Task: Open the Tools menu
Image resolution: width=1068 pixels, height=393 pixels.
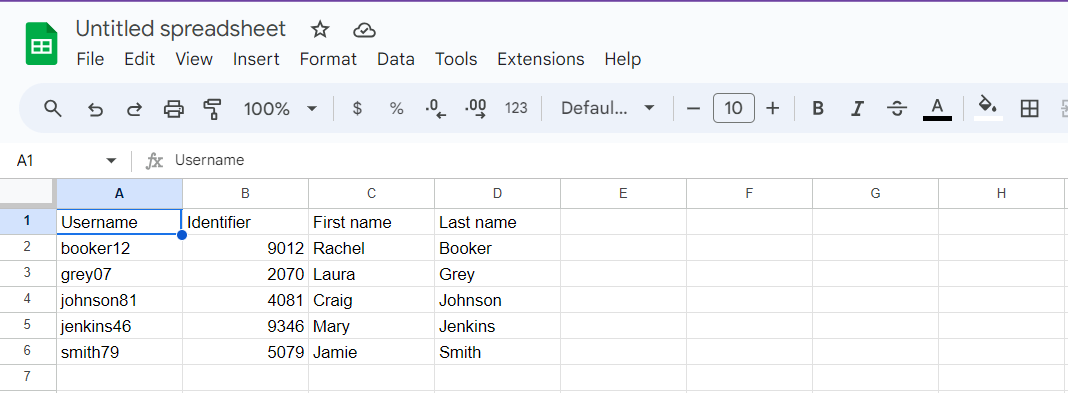Action: click(456, 59)
